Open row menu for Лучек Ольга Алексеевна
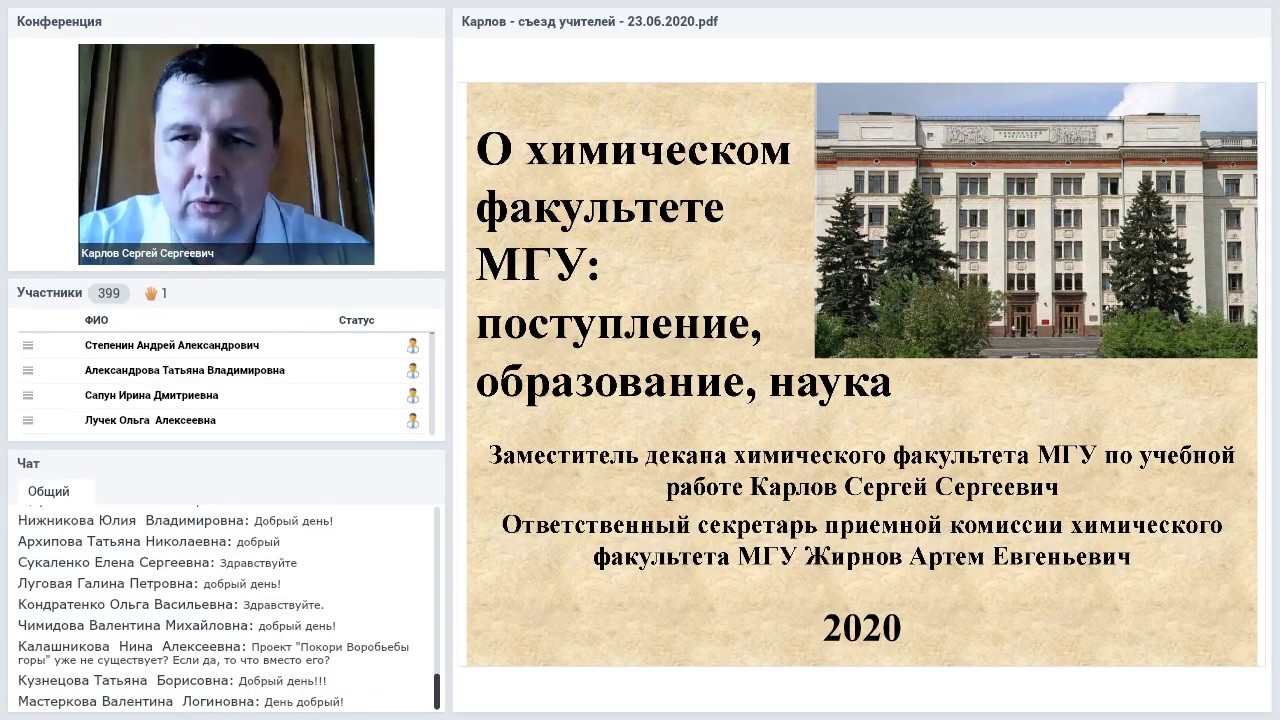Viewport: 1280px width, 720px height. [28, 421]
